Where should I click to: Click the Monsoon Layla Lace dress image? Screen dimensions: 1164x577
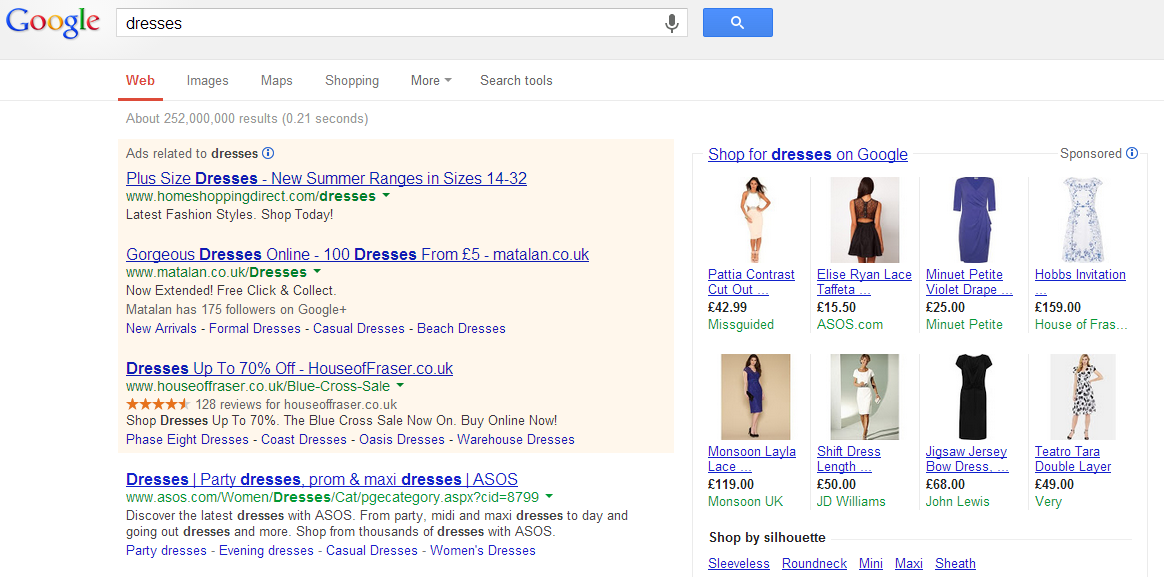tap(756, 397)
